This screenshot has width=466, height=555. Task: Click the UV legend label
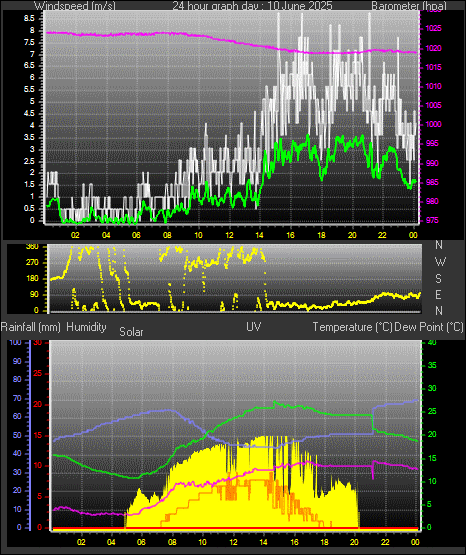tap(254, 327)
